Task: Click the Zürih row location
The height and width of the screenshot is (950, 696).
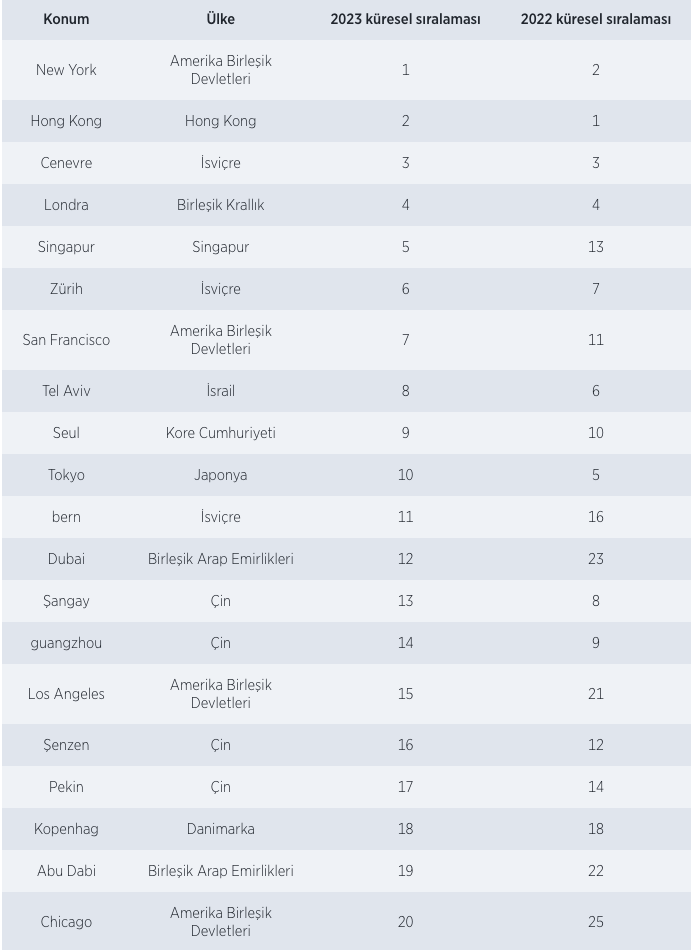Action: (66, 288)
